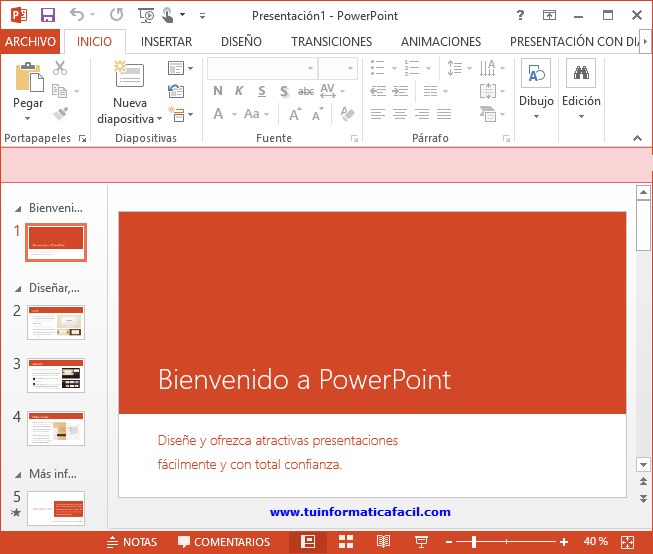
Task: Open the PowerPoint Help question mark
Action: (x=520, y=15)
